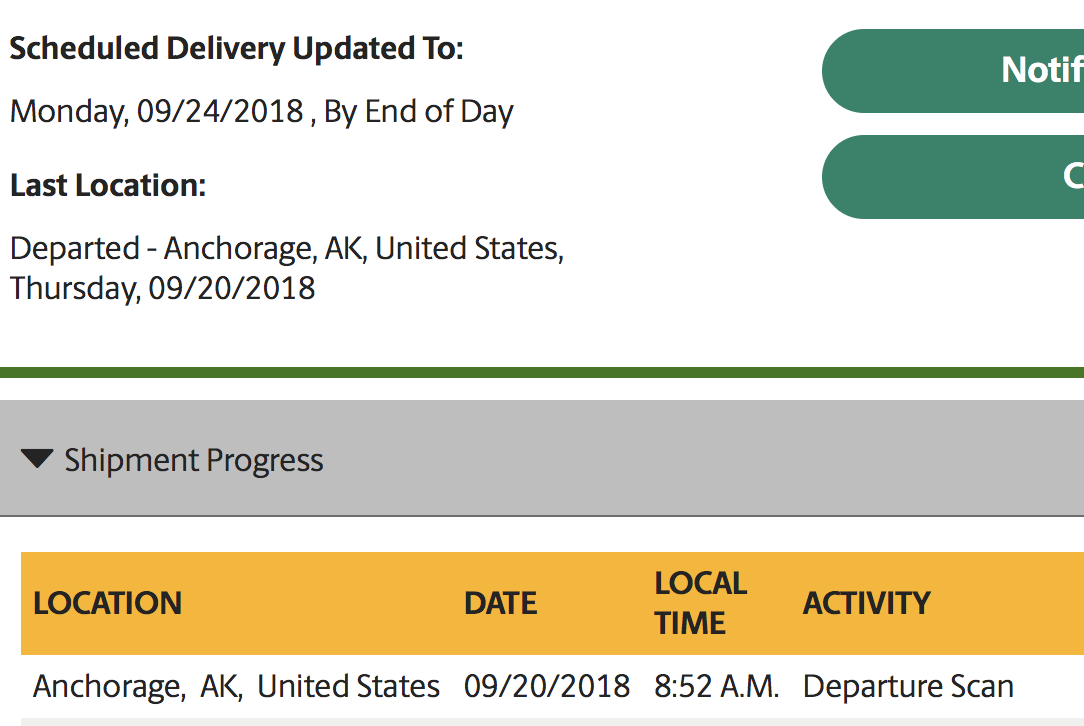
Task: Click the Last Location label
Action: [107, 185]
